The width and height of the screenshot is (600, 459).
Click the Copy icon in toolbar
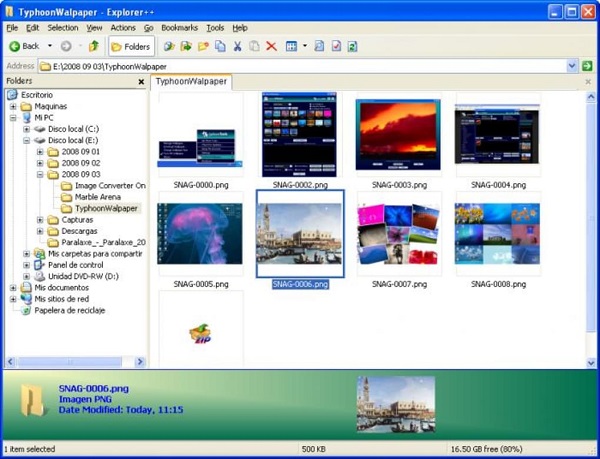(220, 46)
